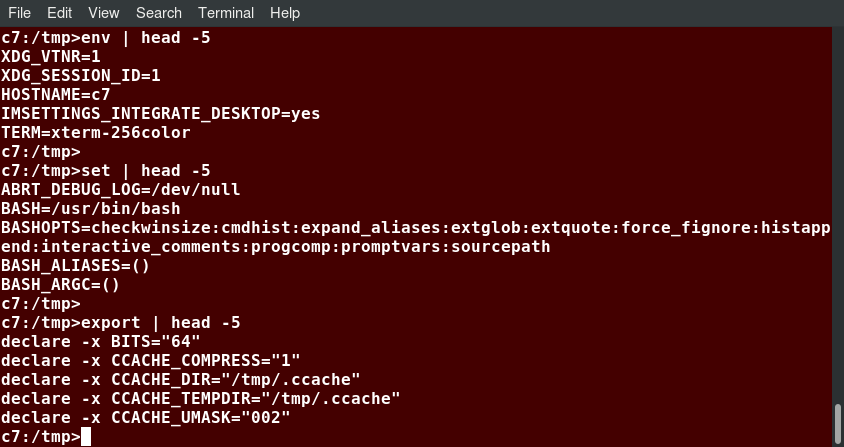Click the BASH=/usr/bin/bash line
The height and width of the screenshot is (447, 844).
(x=90, y=208)
